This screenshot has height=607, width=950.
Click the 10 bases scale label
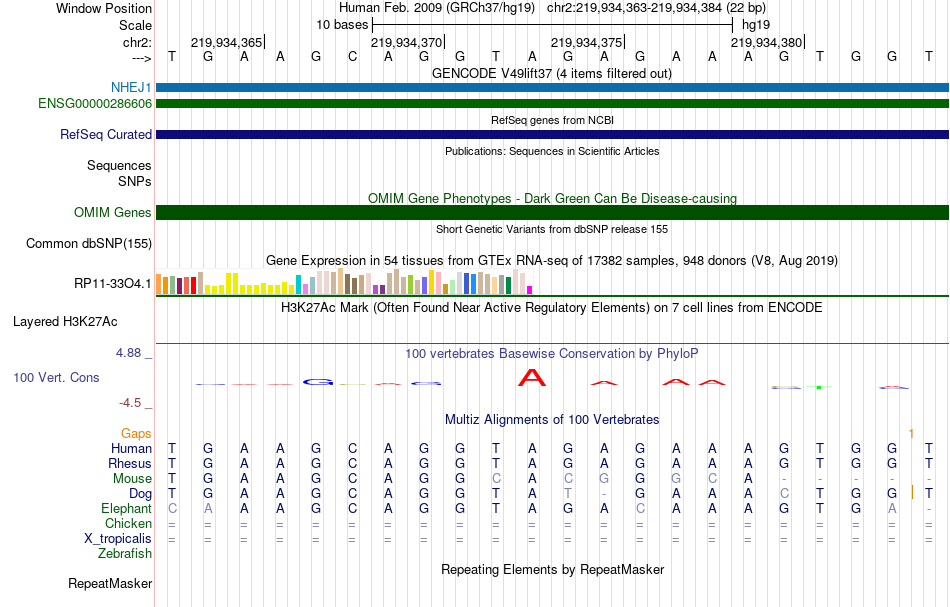342,25
